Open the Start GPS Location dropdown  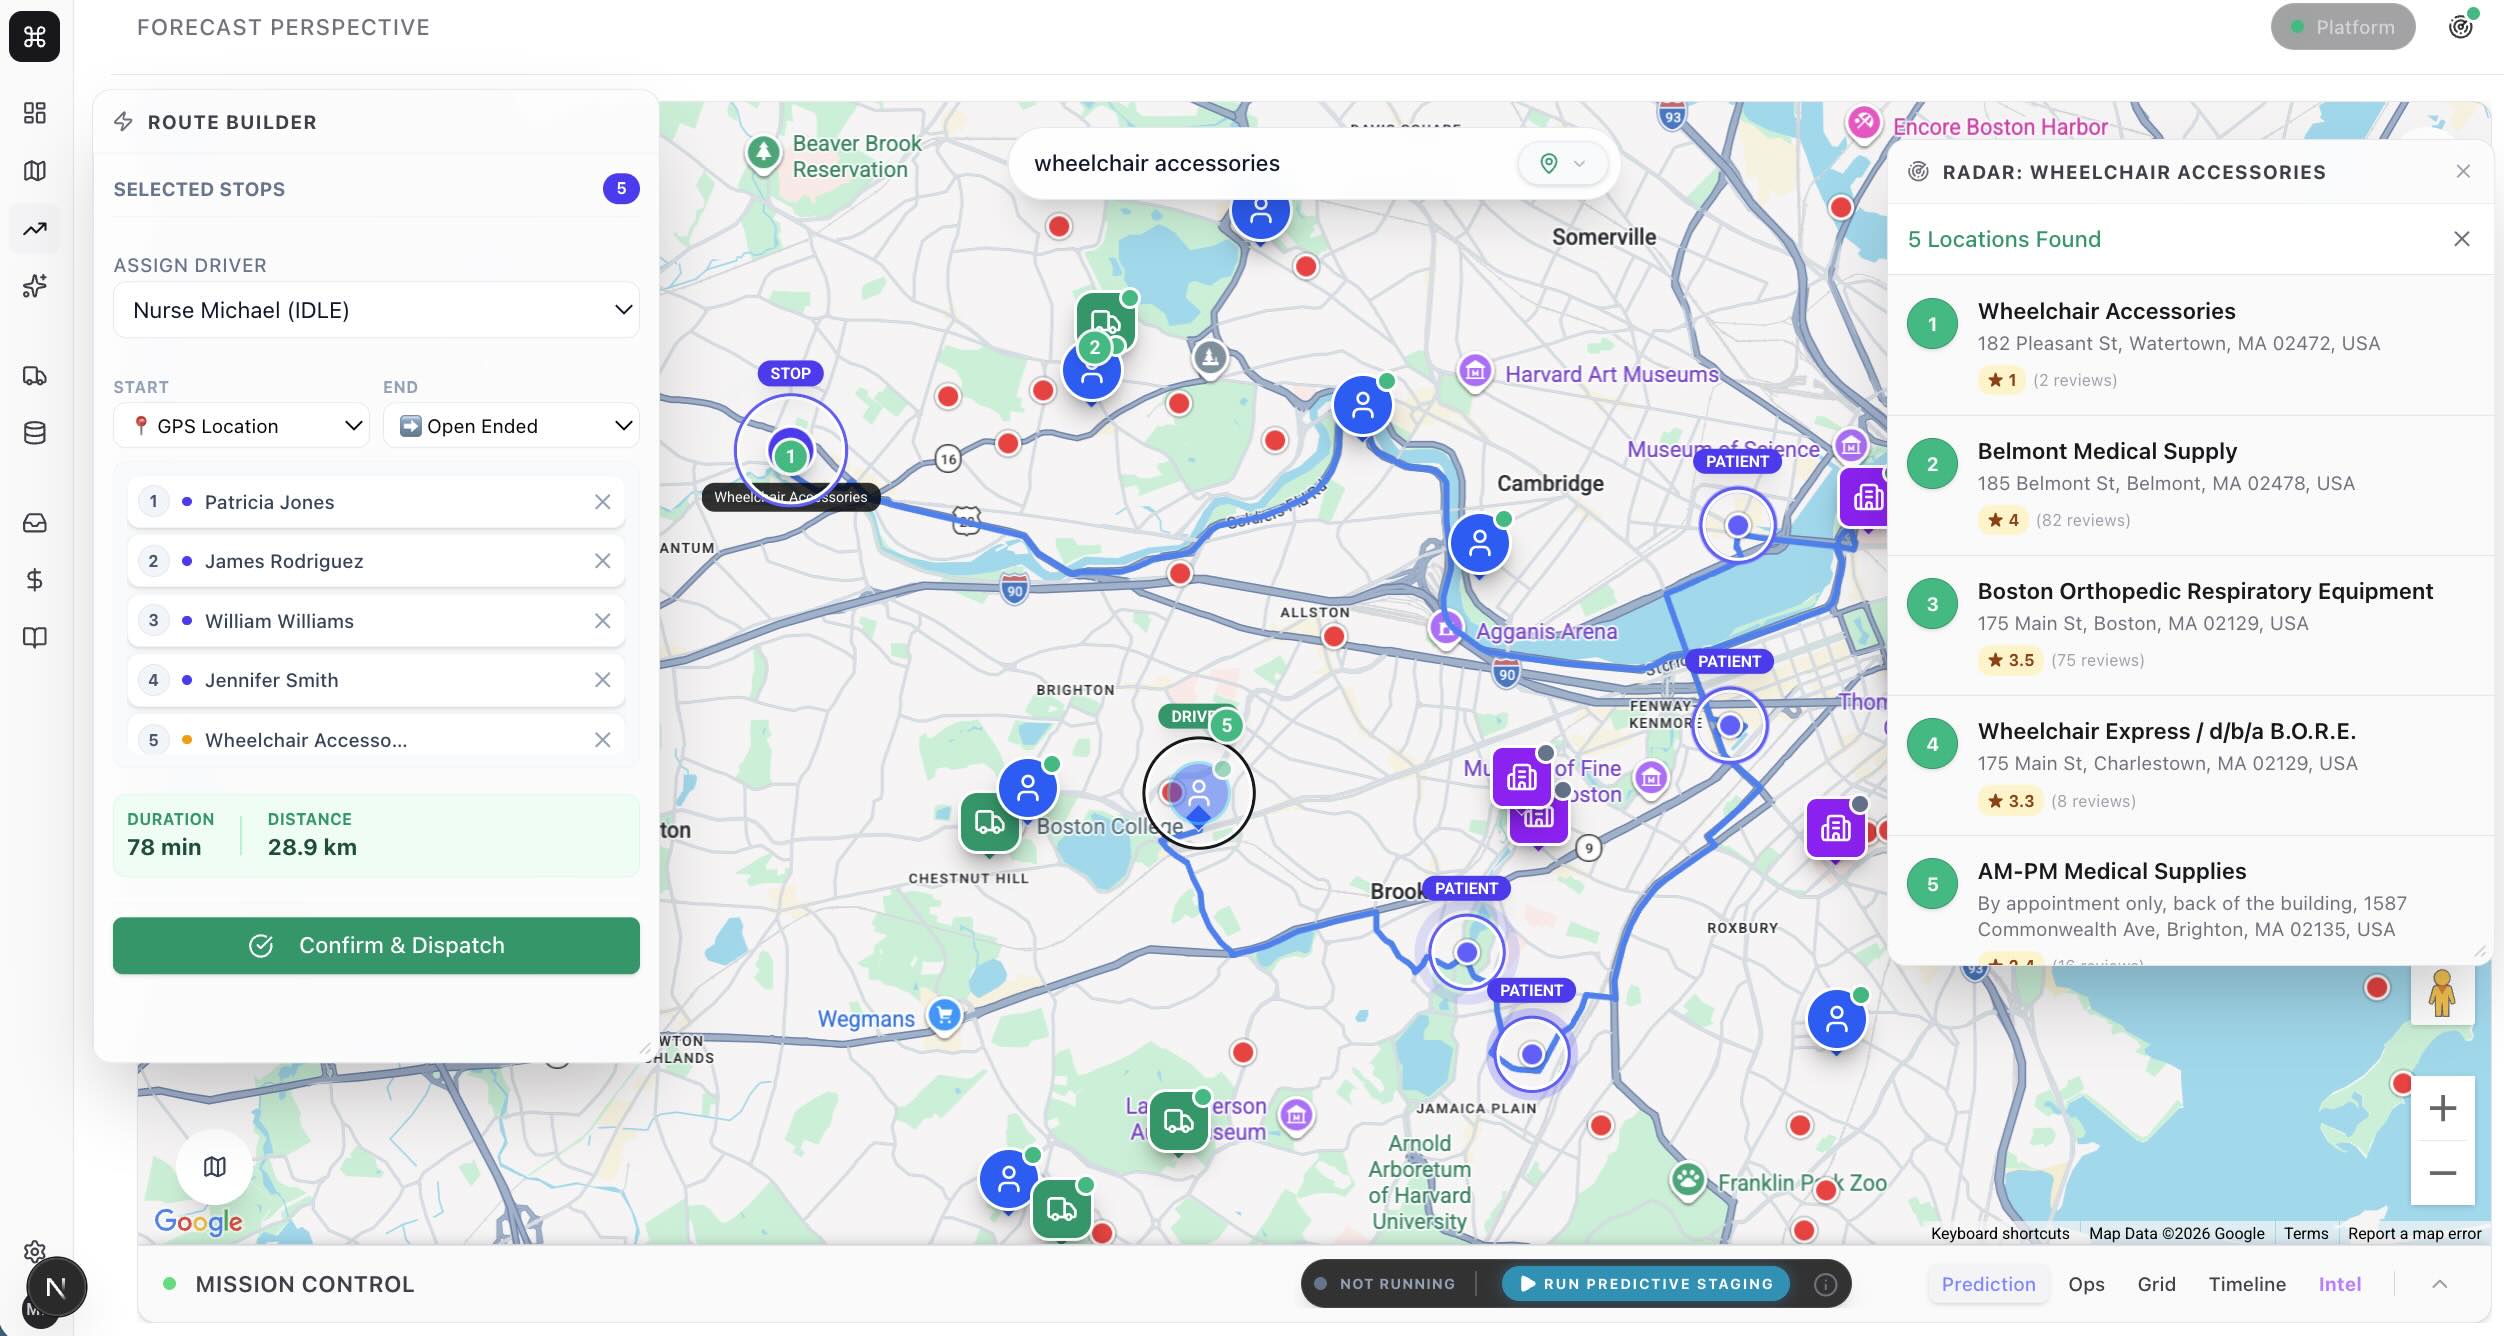click(241, 426)
